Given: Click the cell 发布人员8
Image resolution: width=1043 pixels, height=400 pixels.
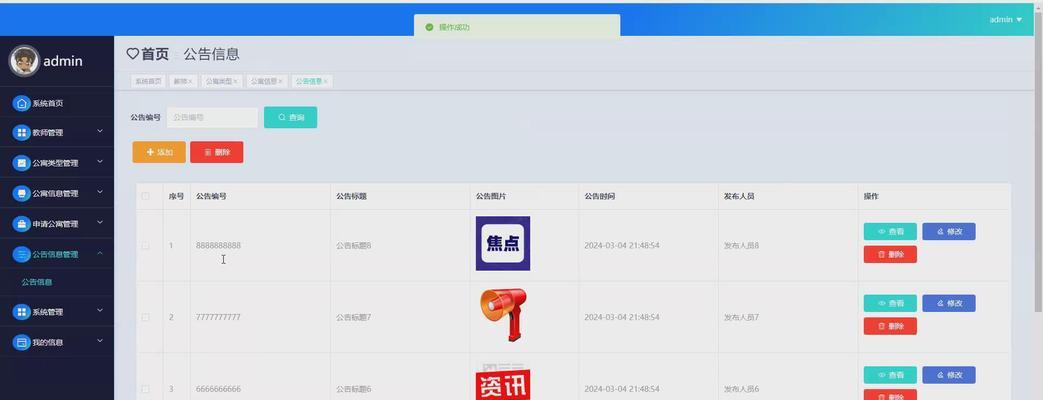Looking at the screenshot, I should tap(742, 246).
